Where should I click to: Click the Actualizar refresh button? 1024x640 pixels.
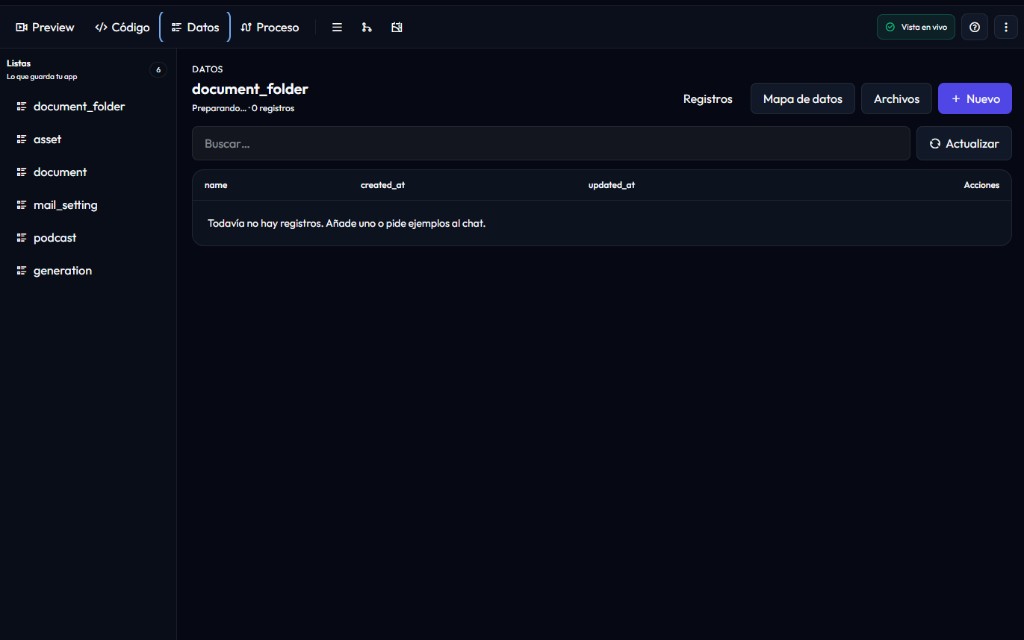pyautogui.click(x=963, y=144)
